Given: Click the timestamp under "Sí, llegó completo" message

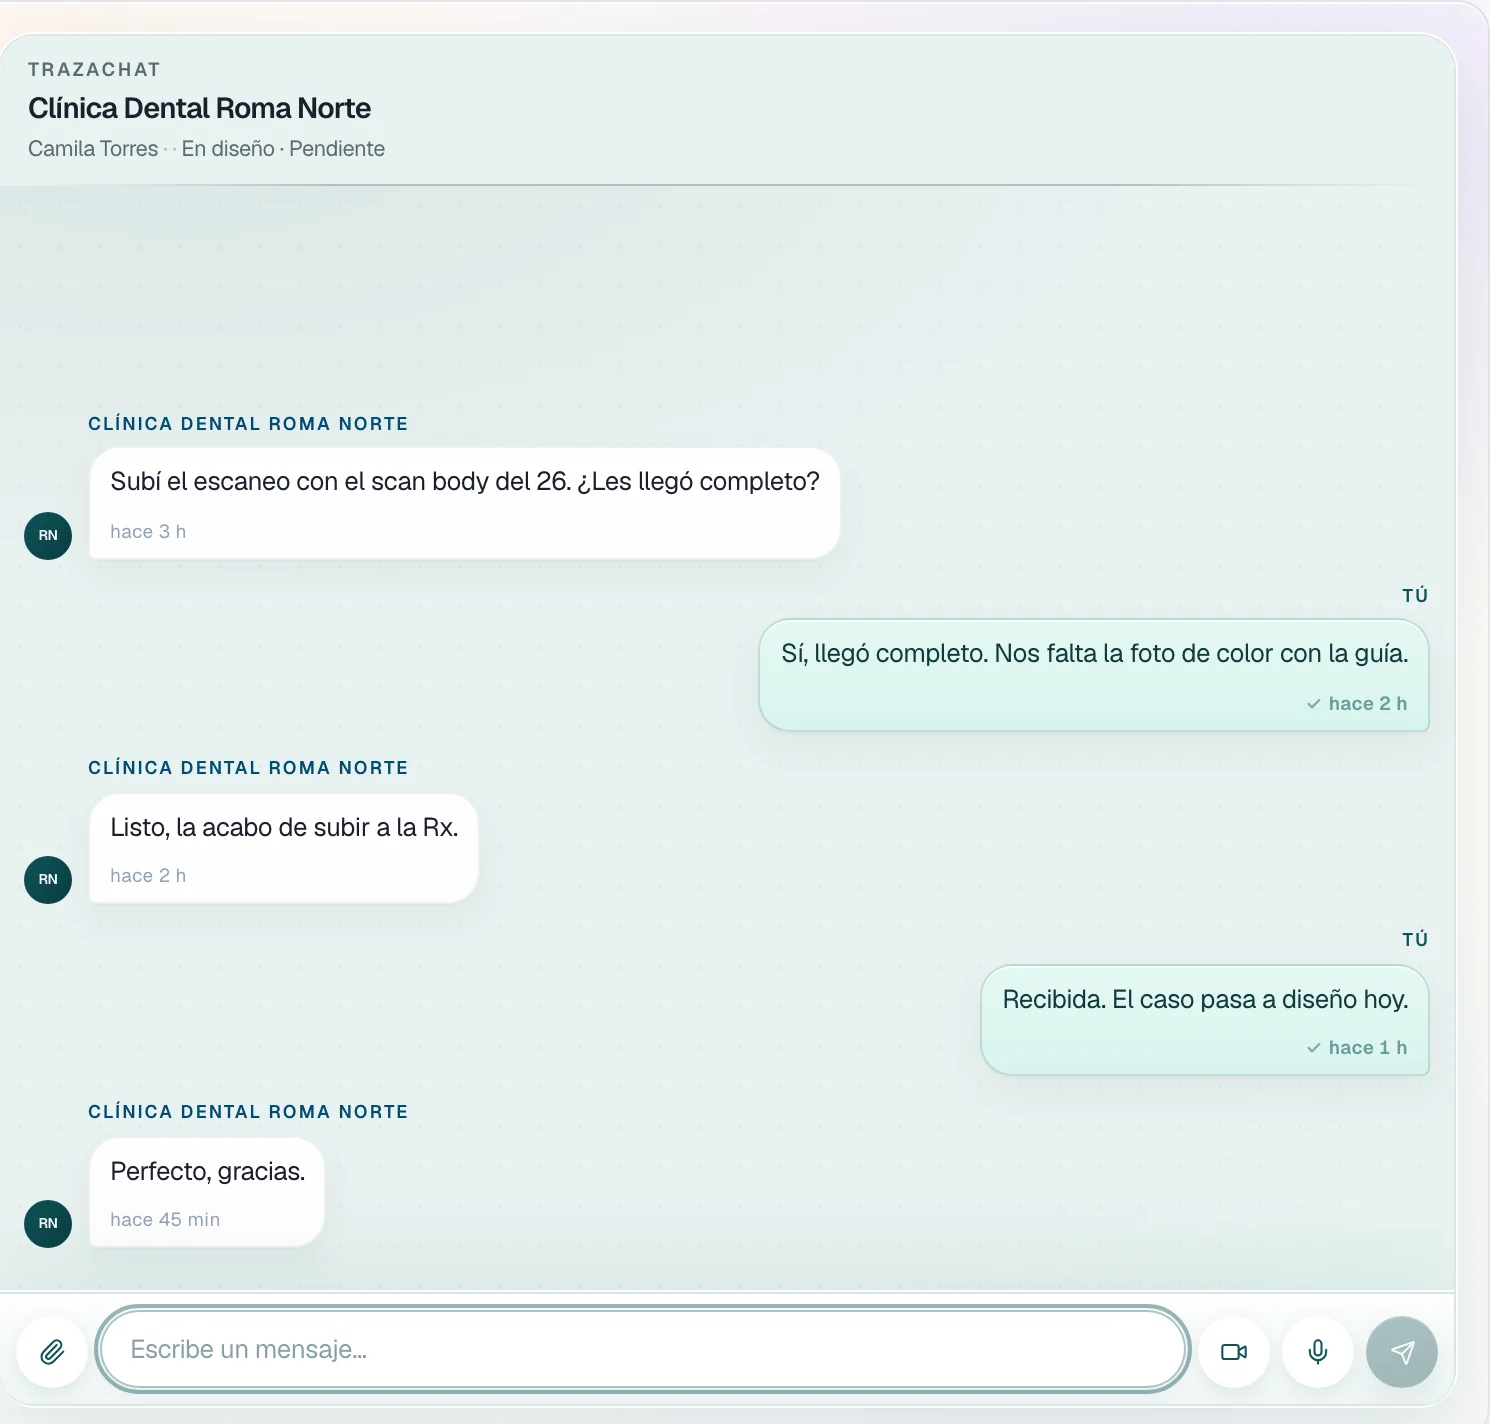Looking at the screenshot, I should (x=1368, y=704).
